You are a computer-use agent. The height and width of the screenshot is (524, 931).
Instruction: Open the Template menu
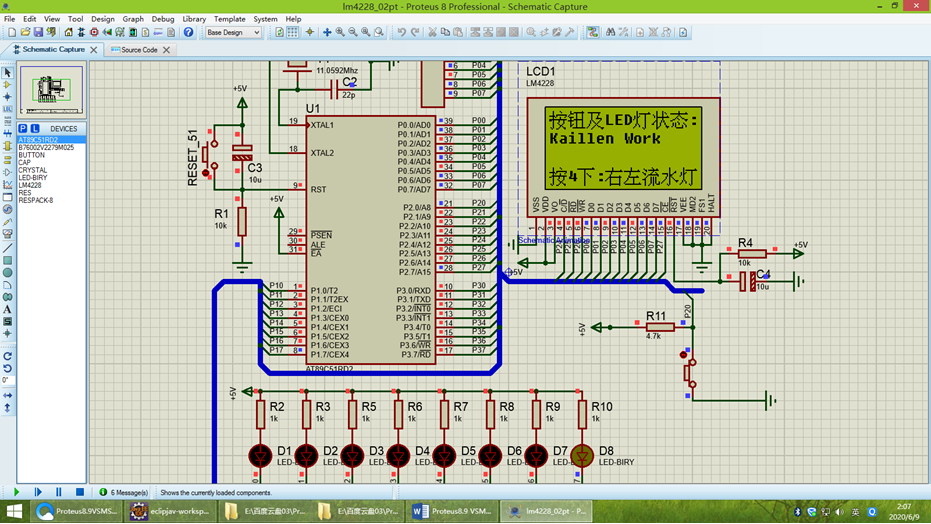tap(229, 19)
